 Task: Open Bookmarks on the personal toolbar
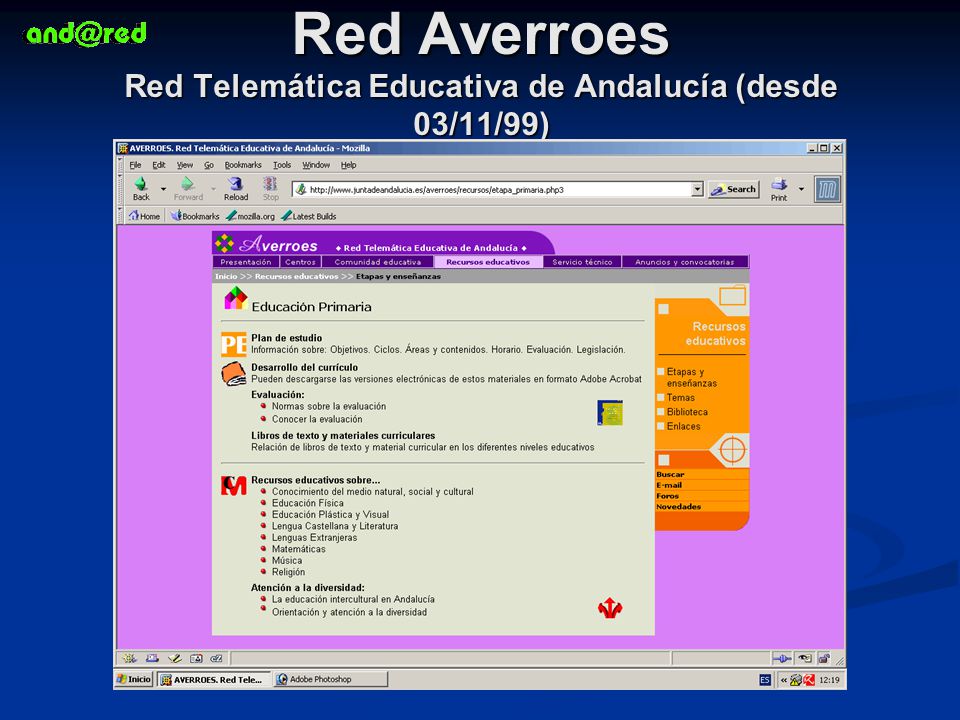coord(195,216)
